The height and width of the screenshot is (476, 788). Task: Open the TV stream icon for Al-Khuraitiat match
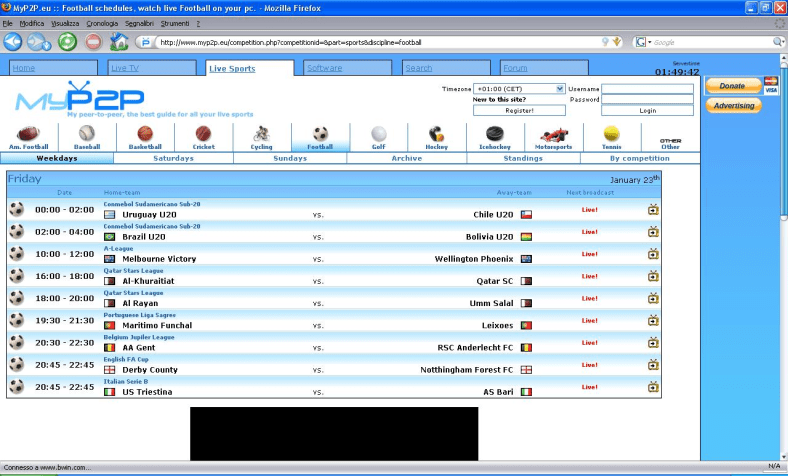[653, 276]
